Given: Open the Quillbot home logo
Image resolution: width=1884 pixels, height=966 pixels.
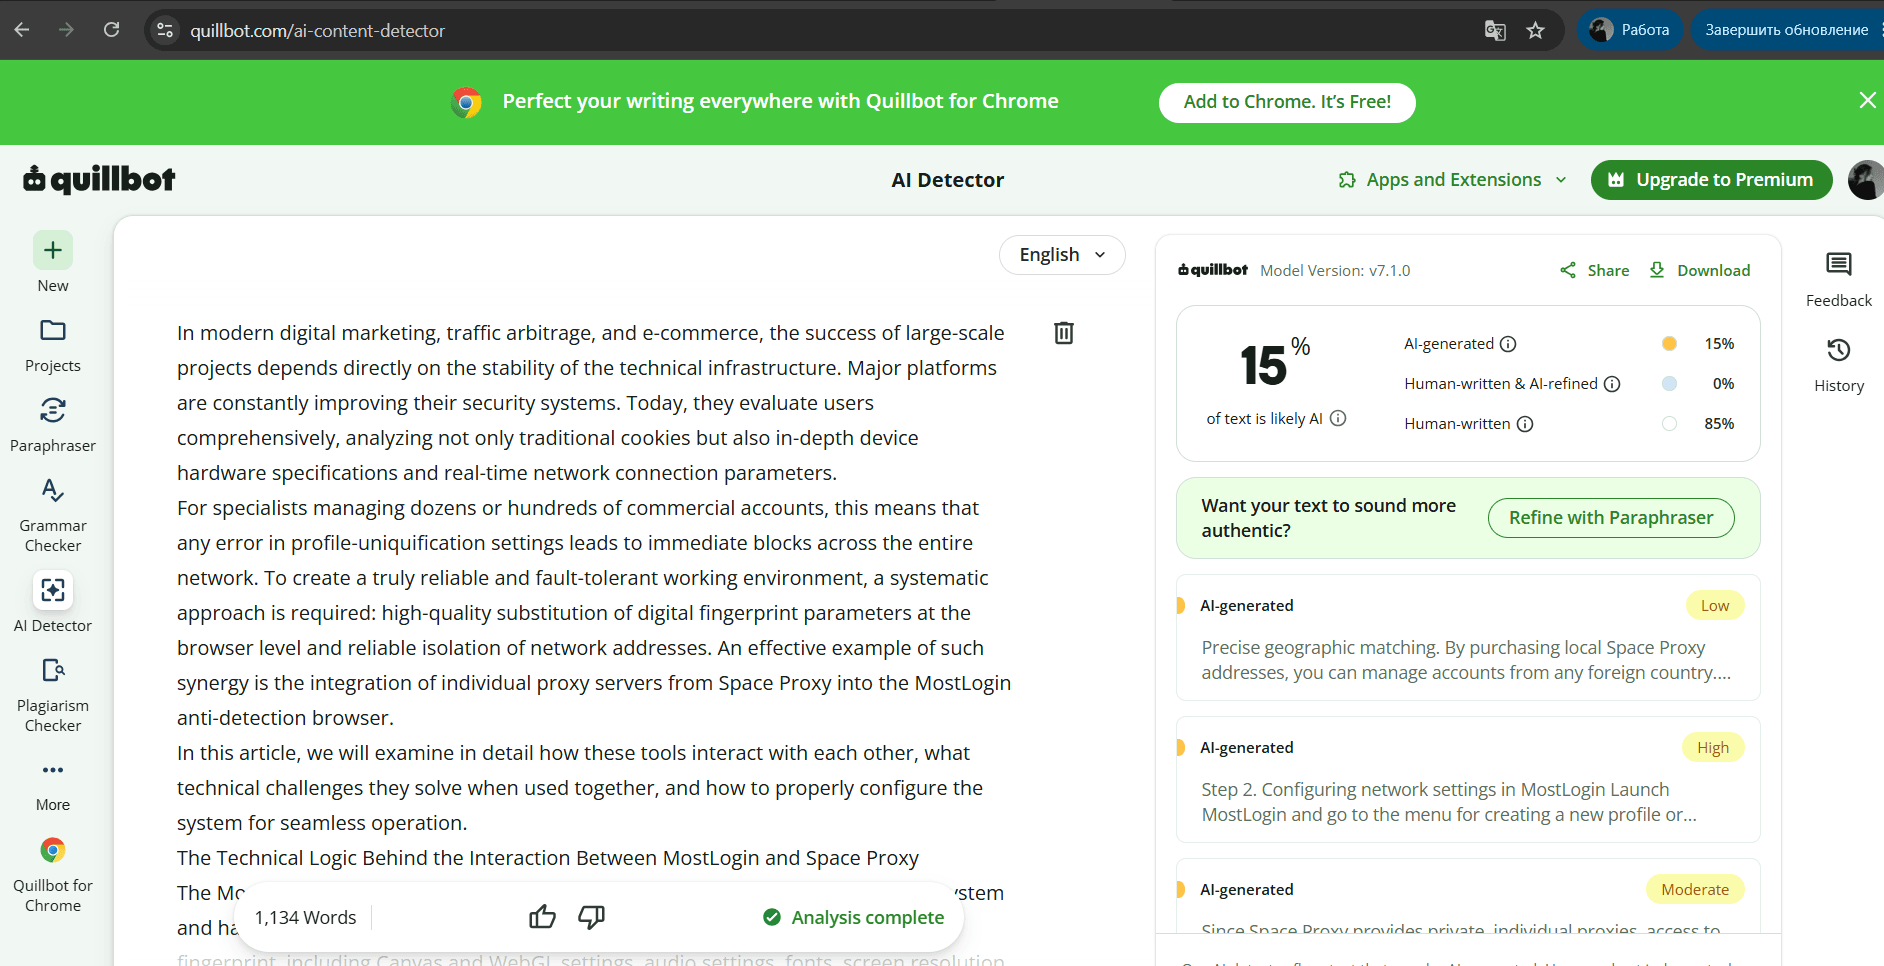Looking at the screenshot, I should click(x=99, y=179).
